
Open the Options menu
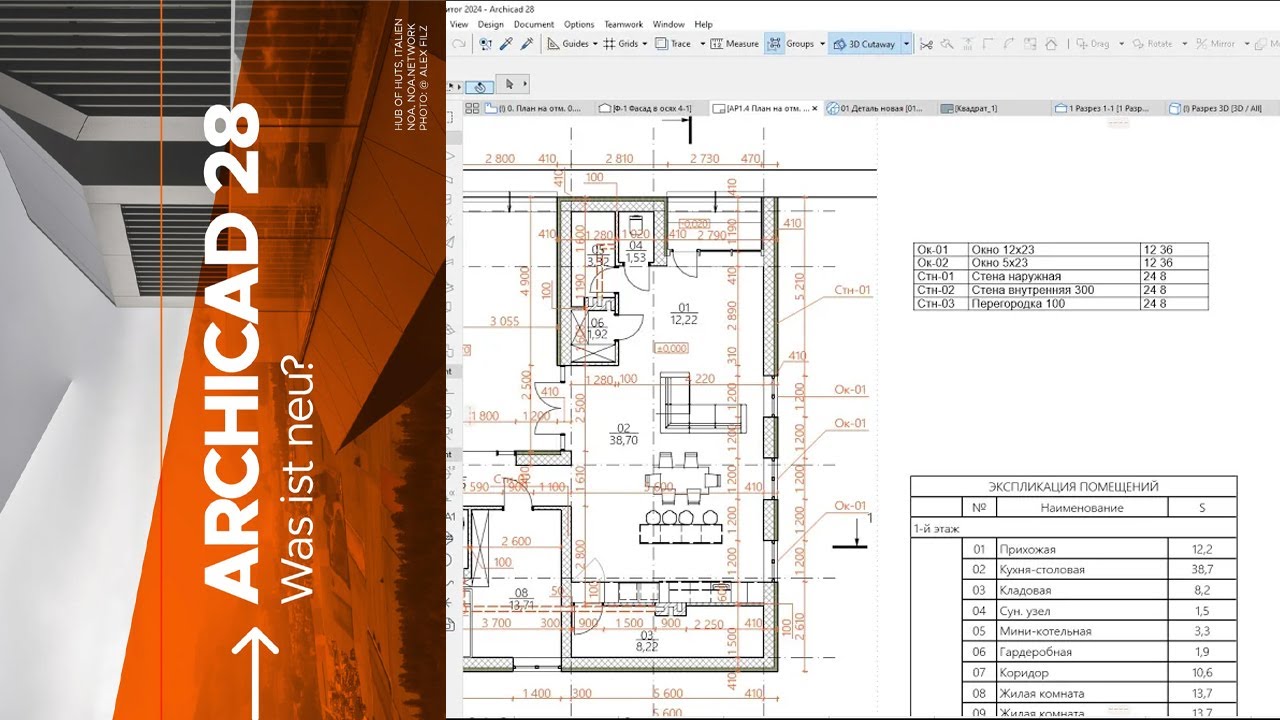pyautogui.click(x=579, y=24)
